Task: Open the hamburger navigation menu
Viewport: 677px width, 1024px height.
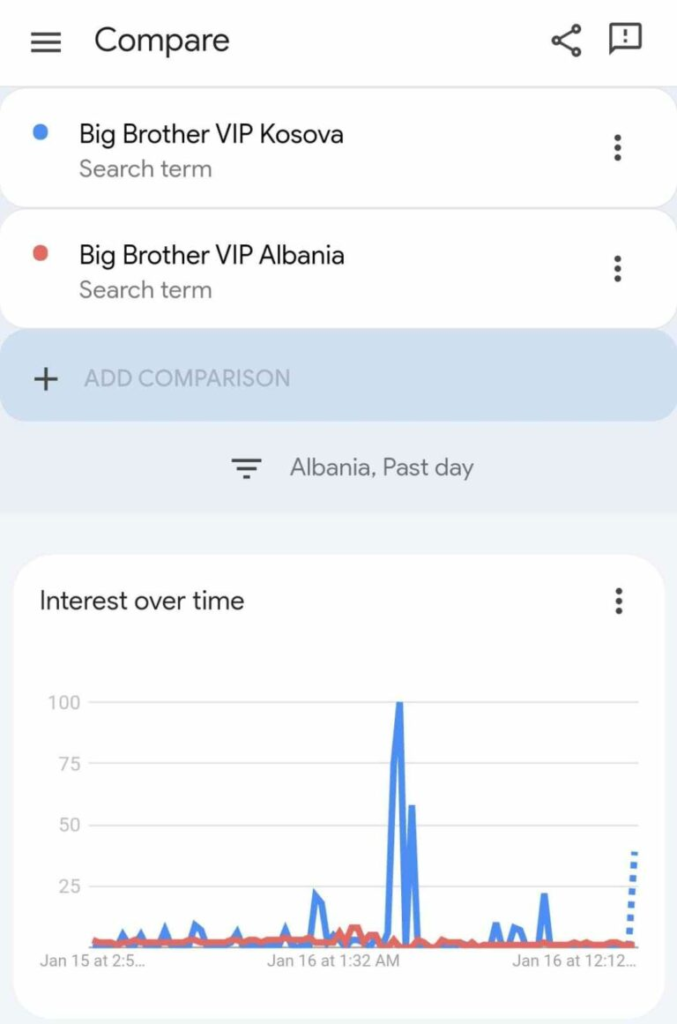Action: pos(46,42)
